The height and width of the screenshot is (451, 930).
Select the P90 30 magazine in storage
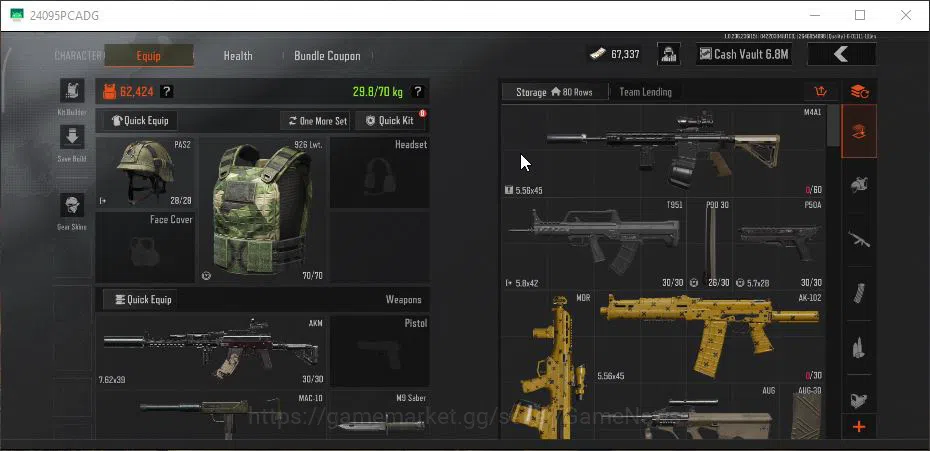pos(709,243)
